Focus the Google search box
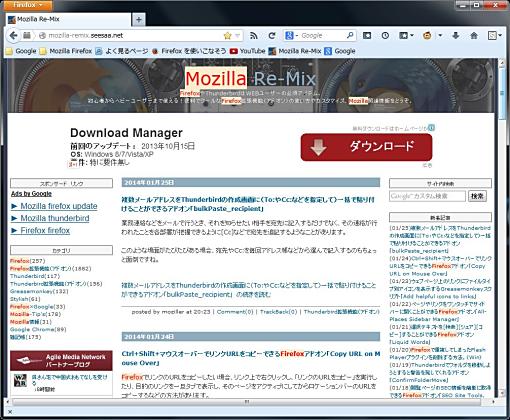510x420 pixels. (x=322, y=36)
